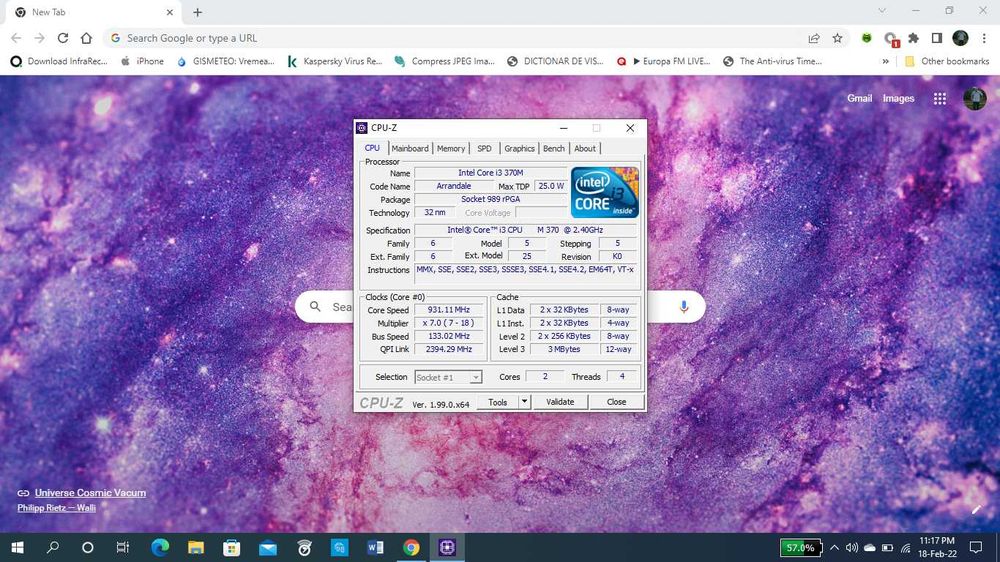The width and height of the screenshot is (1000, 562).
Task: Open the Chrome profile avatar in toolbar
Action: [960, 38]
